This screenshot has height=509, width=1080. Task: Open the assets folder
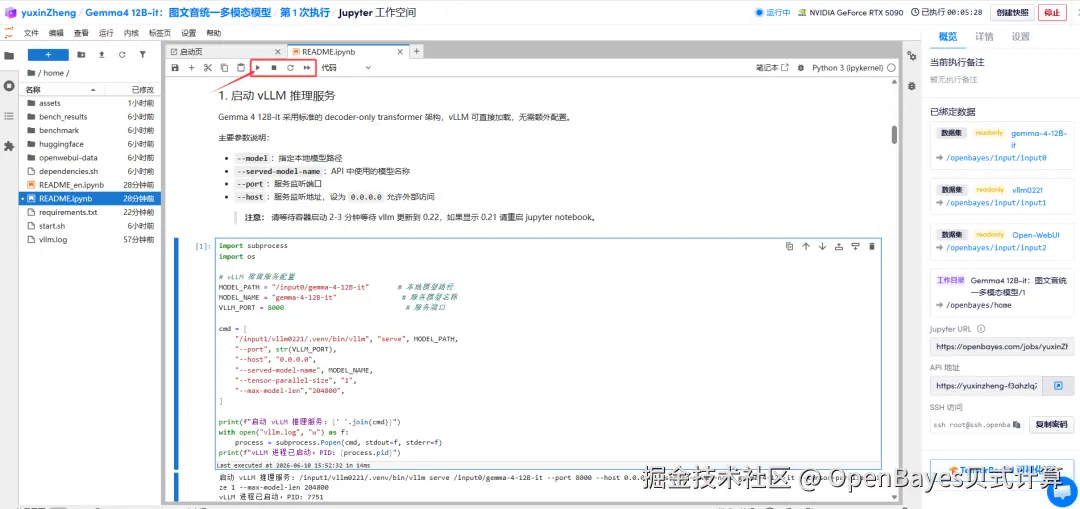90,103
